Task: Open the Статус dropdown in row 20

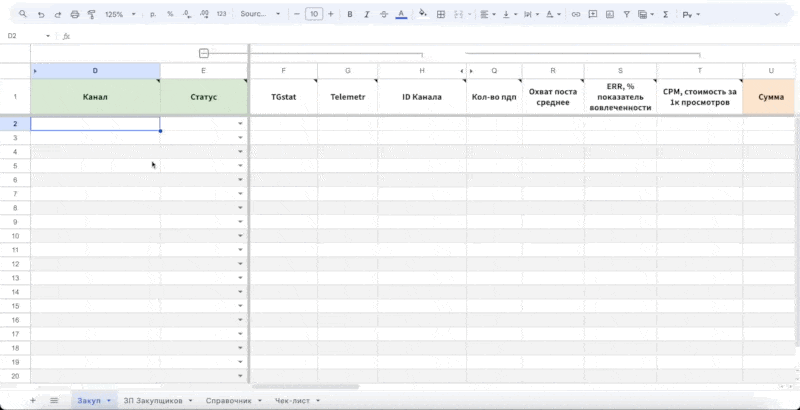Action: (x=240, y=376)
